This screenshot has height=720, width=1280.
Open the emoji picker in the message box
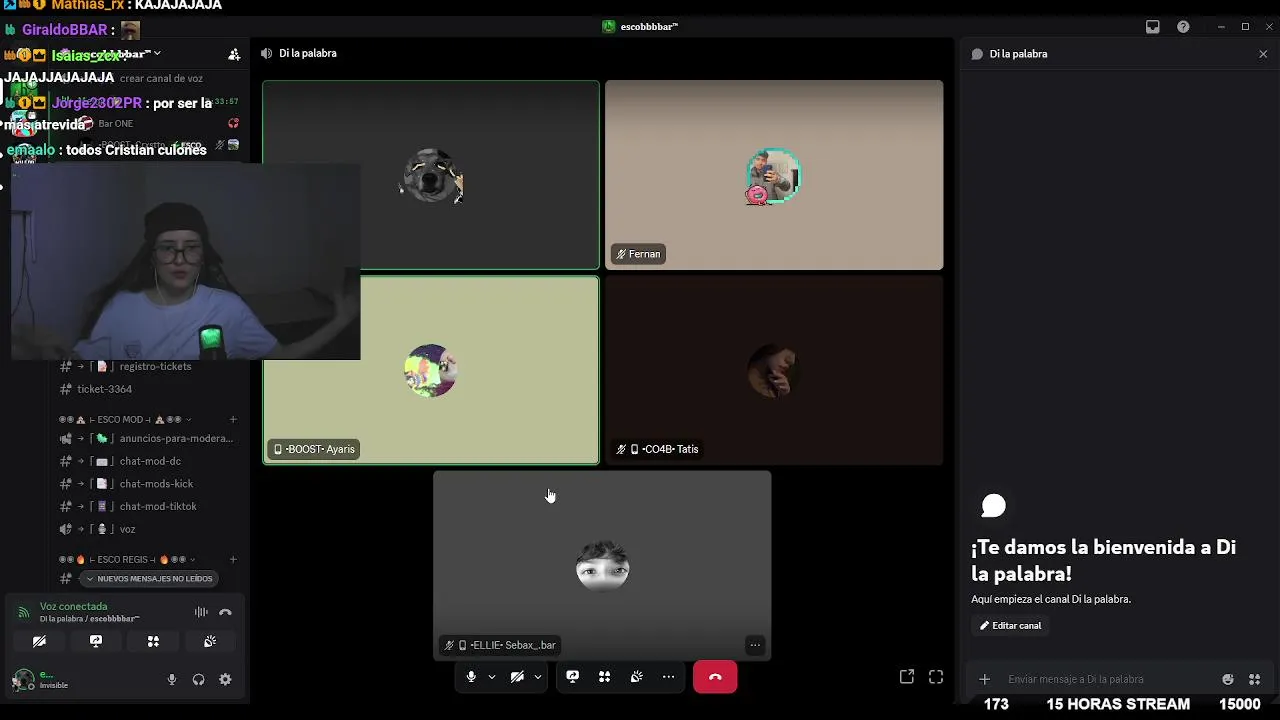1228,679
